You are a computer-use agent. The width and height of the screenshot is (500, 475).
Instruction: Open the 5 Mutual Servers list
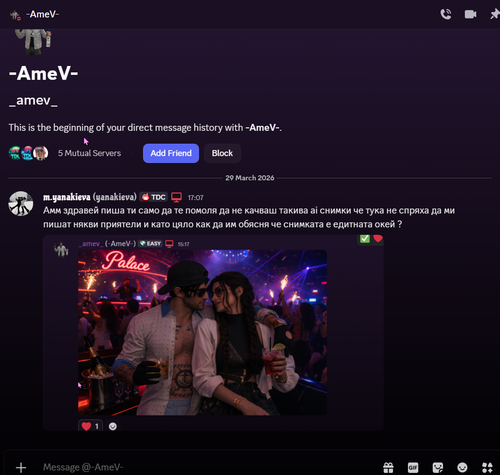[x=89, y=153]
